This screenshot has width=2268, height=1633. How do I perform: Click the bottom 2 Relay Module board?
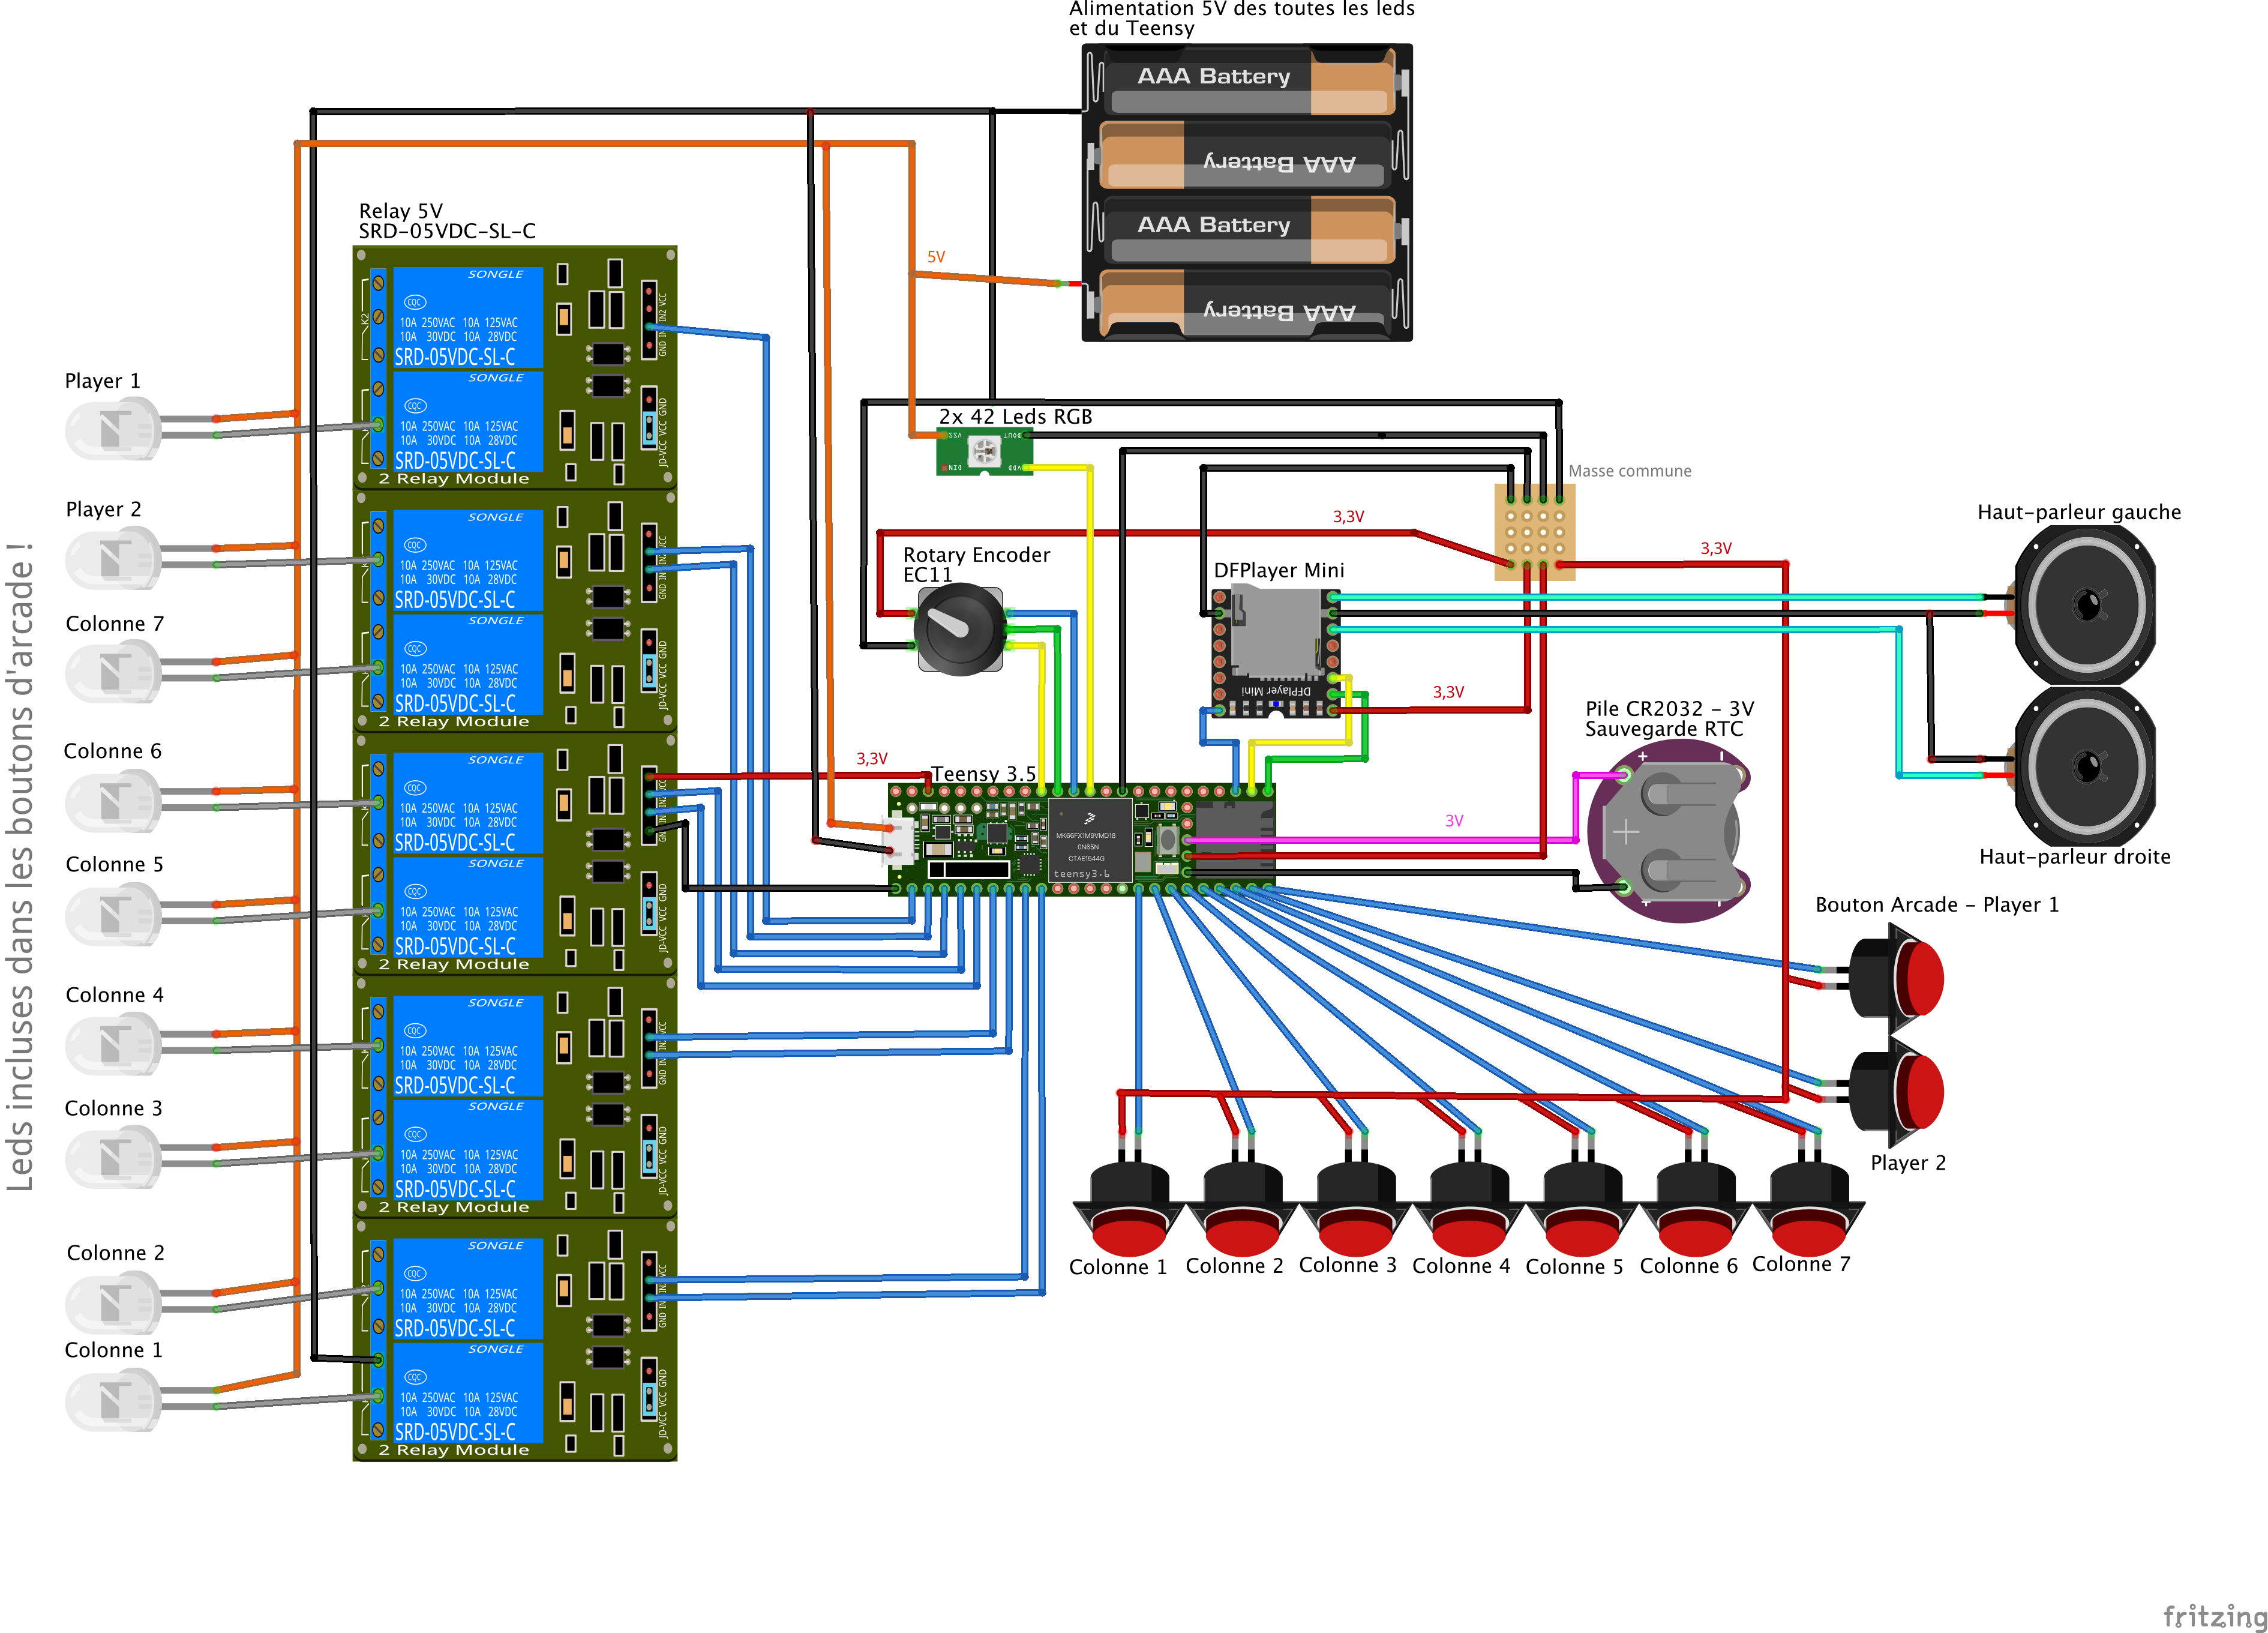(515, 1340)
